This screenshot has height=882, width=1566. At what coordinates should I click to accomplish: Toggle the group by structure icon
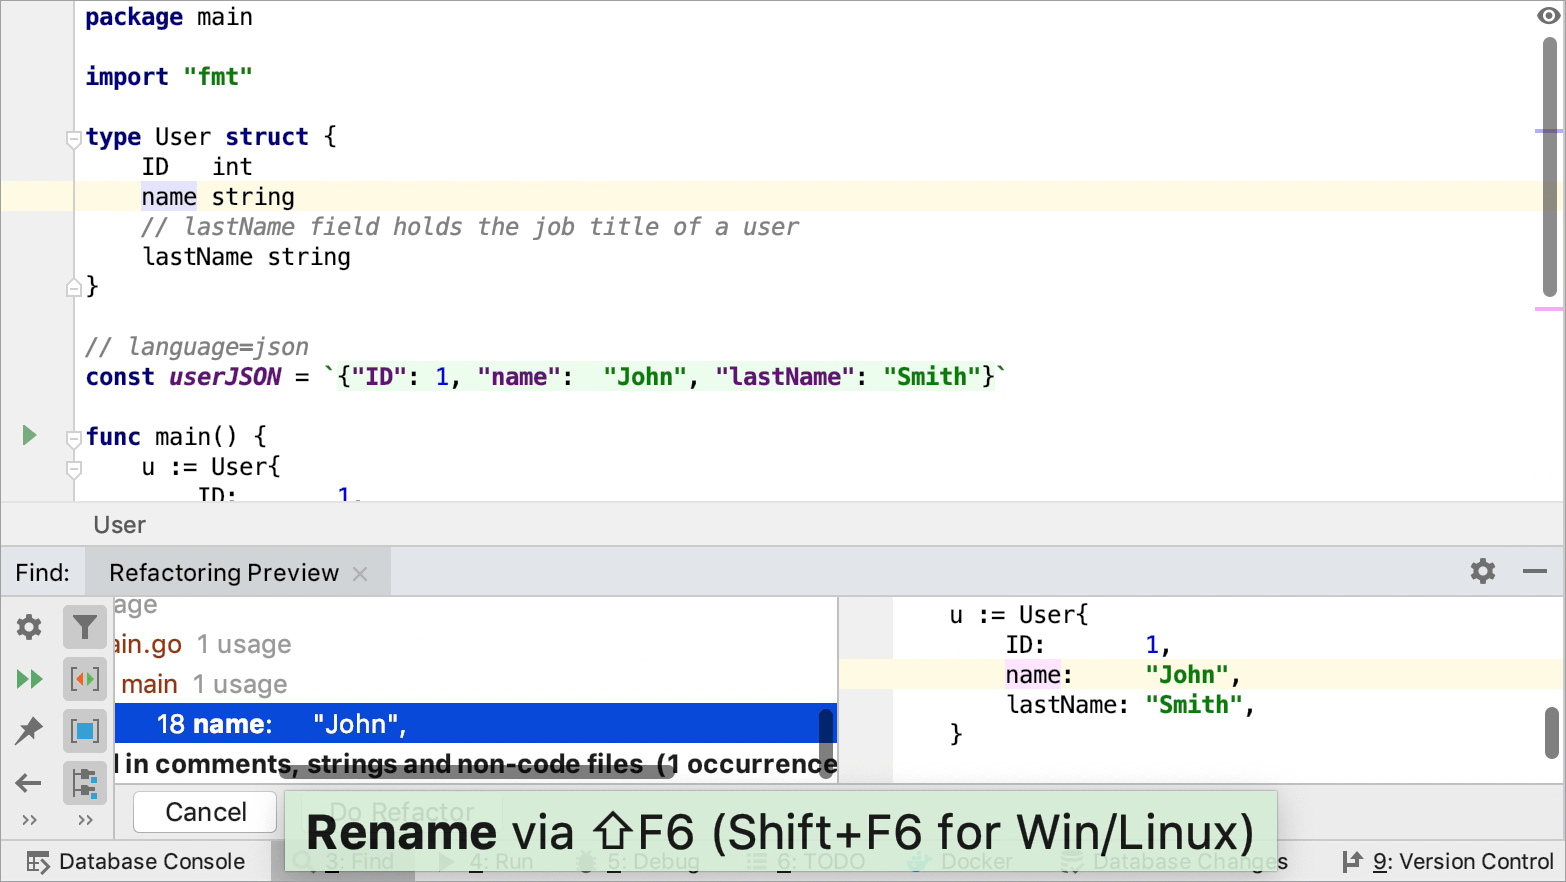coord(85,783)
